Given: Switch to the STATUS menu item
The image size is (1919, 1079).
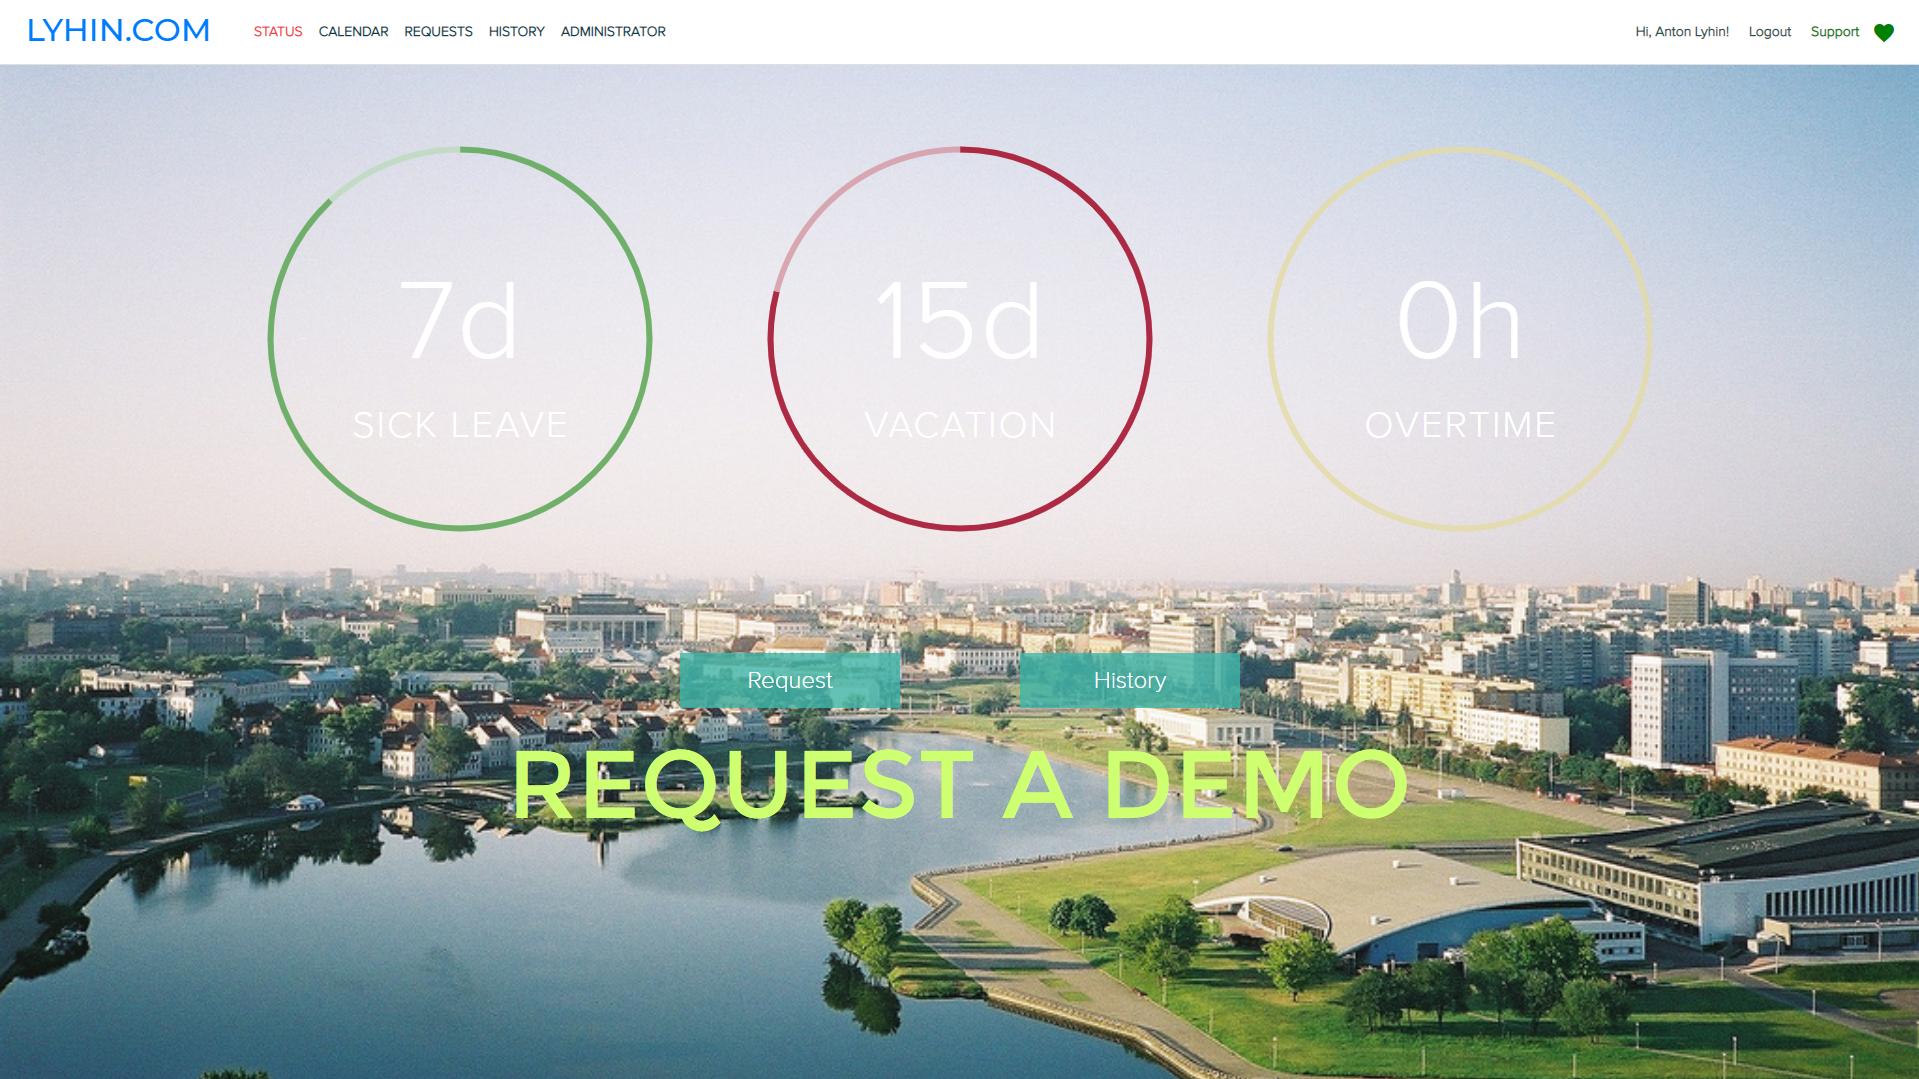Looking at the screenshot, I should (277, 32).
